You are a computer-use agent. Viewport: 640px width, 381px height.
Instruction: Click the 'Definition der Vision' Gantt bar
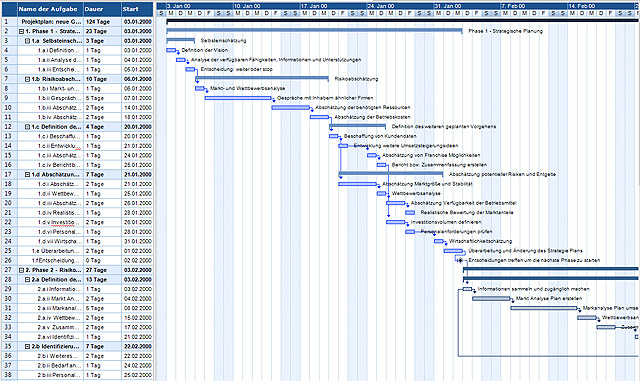click(171, 50)
